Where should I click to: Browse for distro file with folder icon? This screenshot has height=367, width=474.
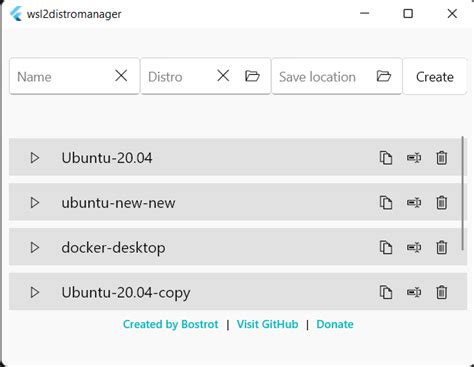point(252,76)
